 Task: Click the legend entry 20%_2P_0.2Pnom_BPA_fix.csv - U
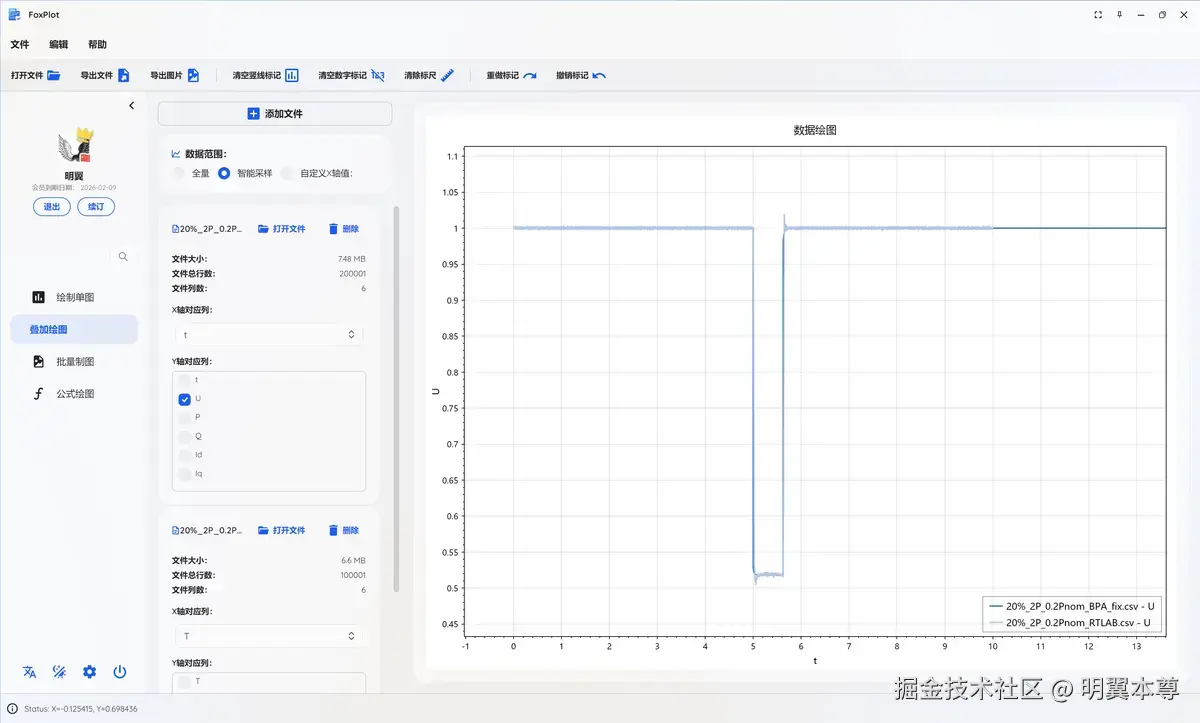[1072, 606]
